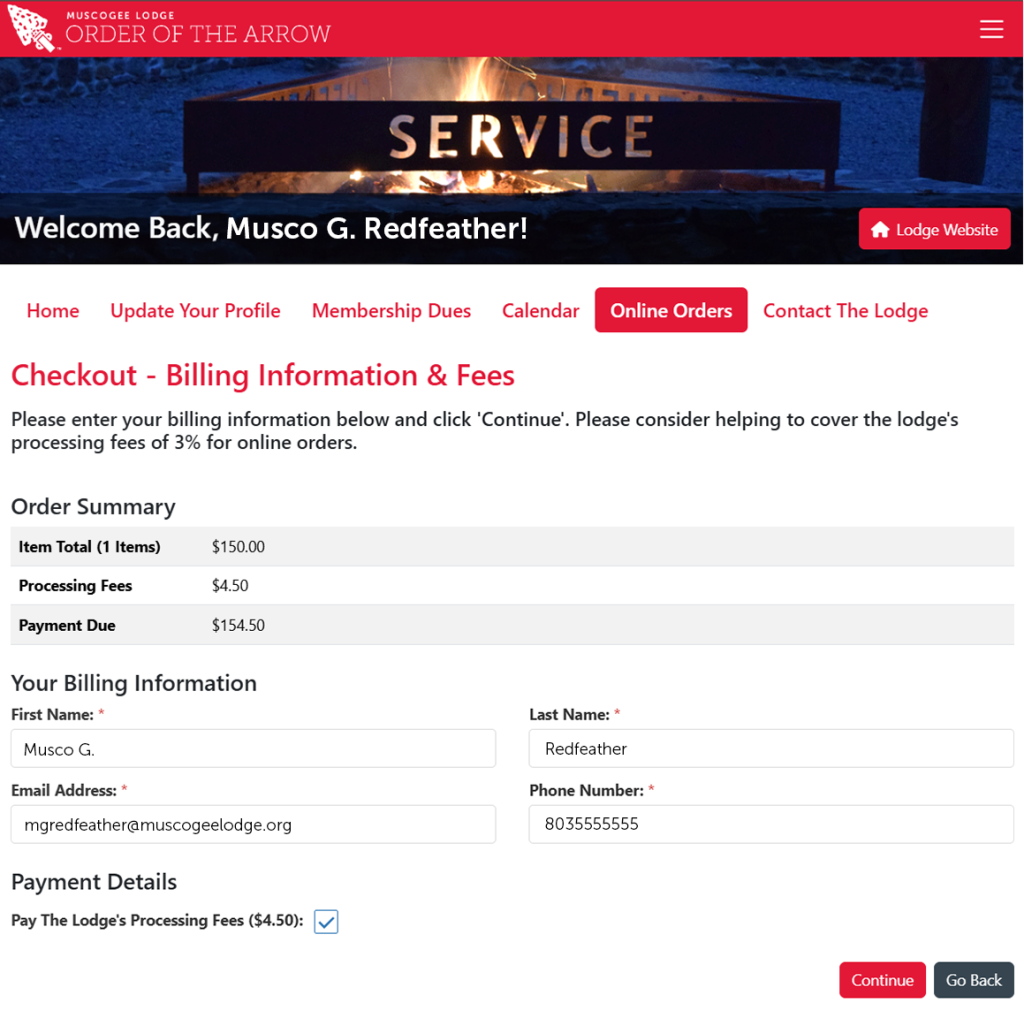Screen dimensions: 1024x1018
Task: Open the Update Your Profile tab
Action: [195, 311]
